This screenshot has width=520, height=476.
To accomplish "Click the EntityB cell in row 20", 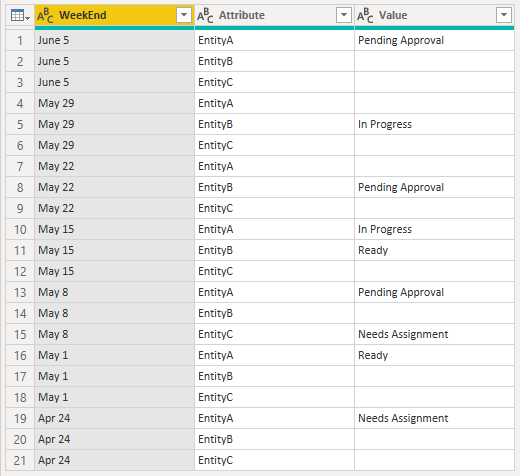I will 274,440.
